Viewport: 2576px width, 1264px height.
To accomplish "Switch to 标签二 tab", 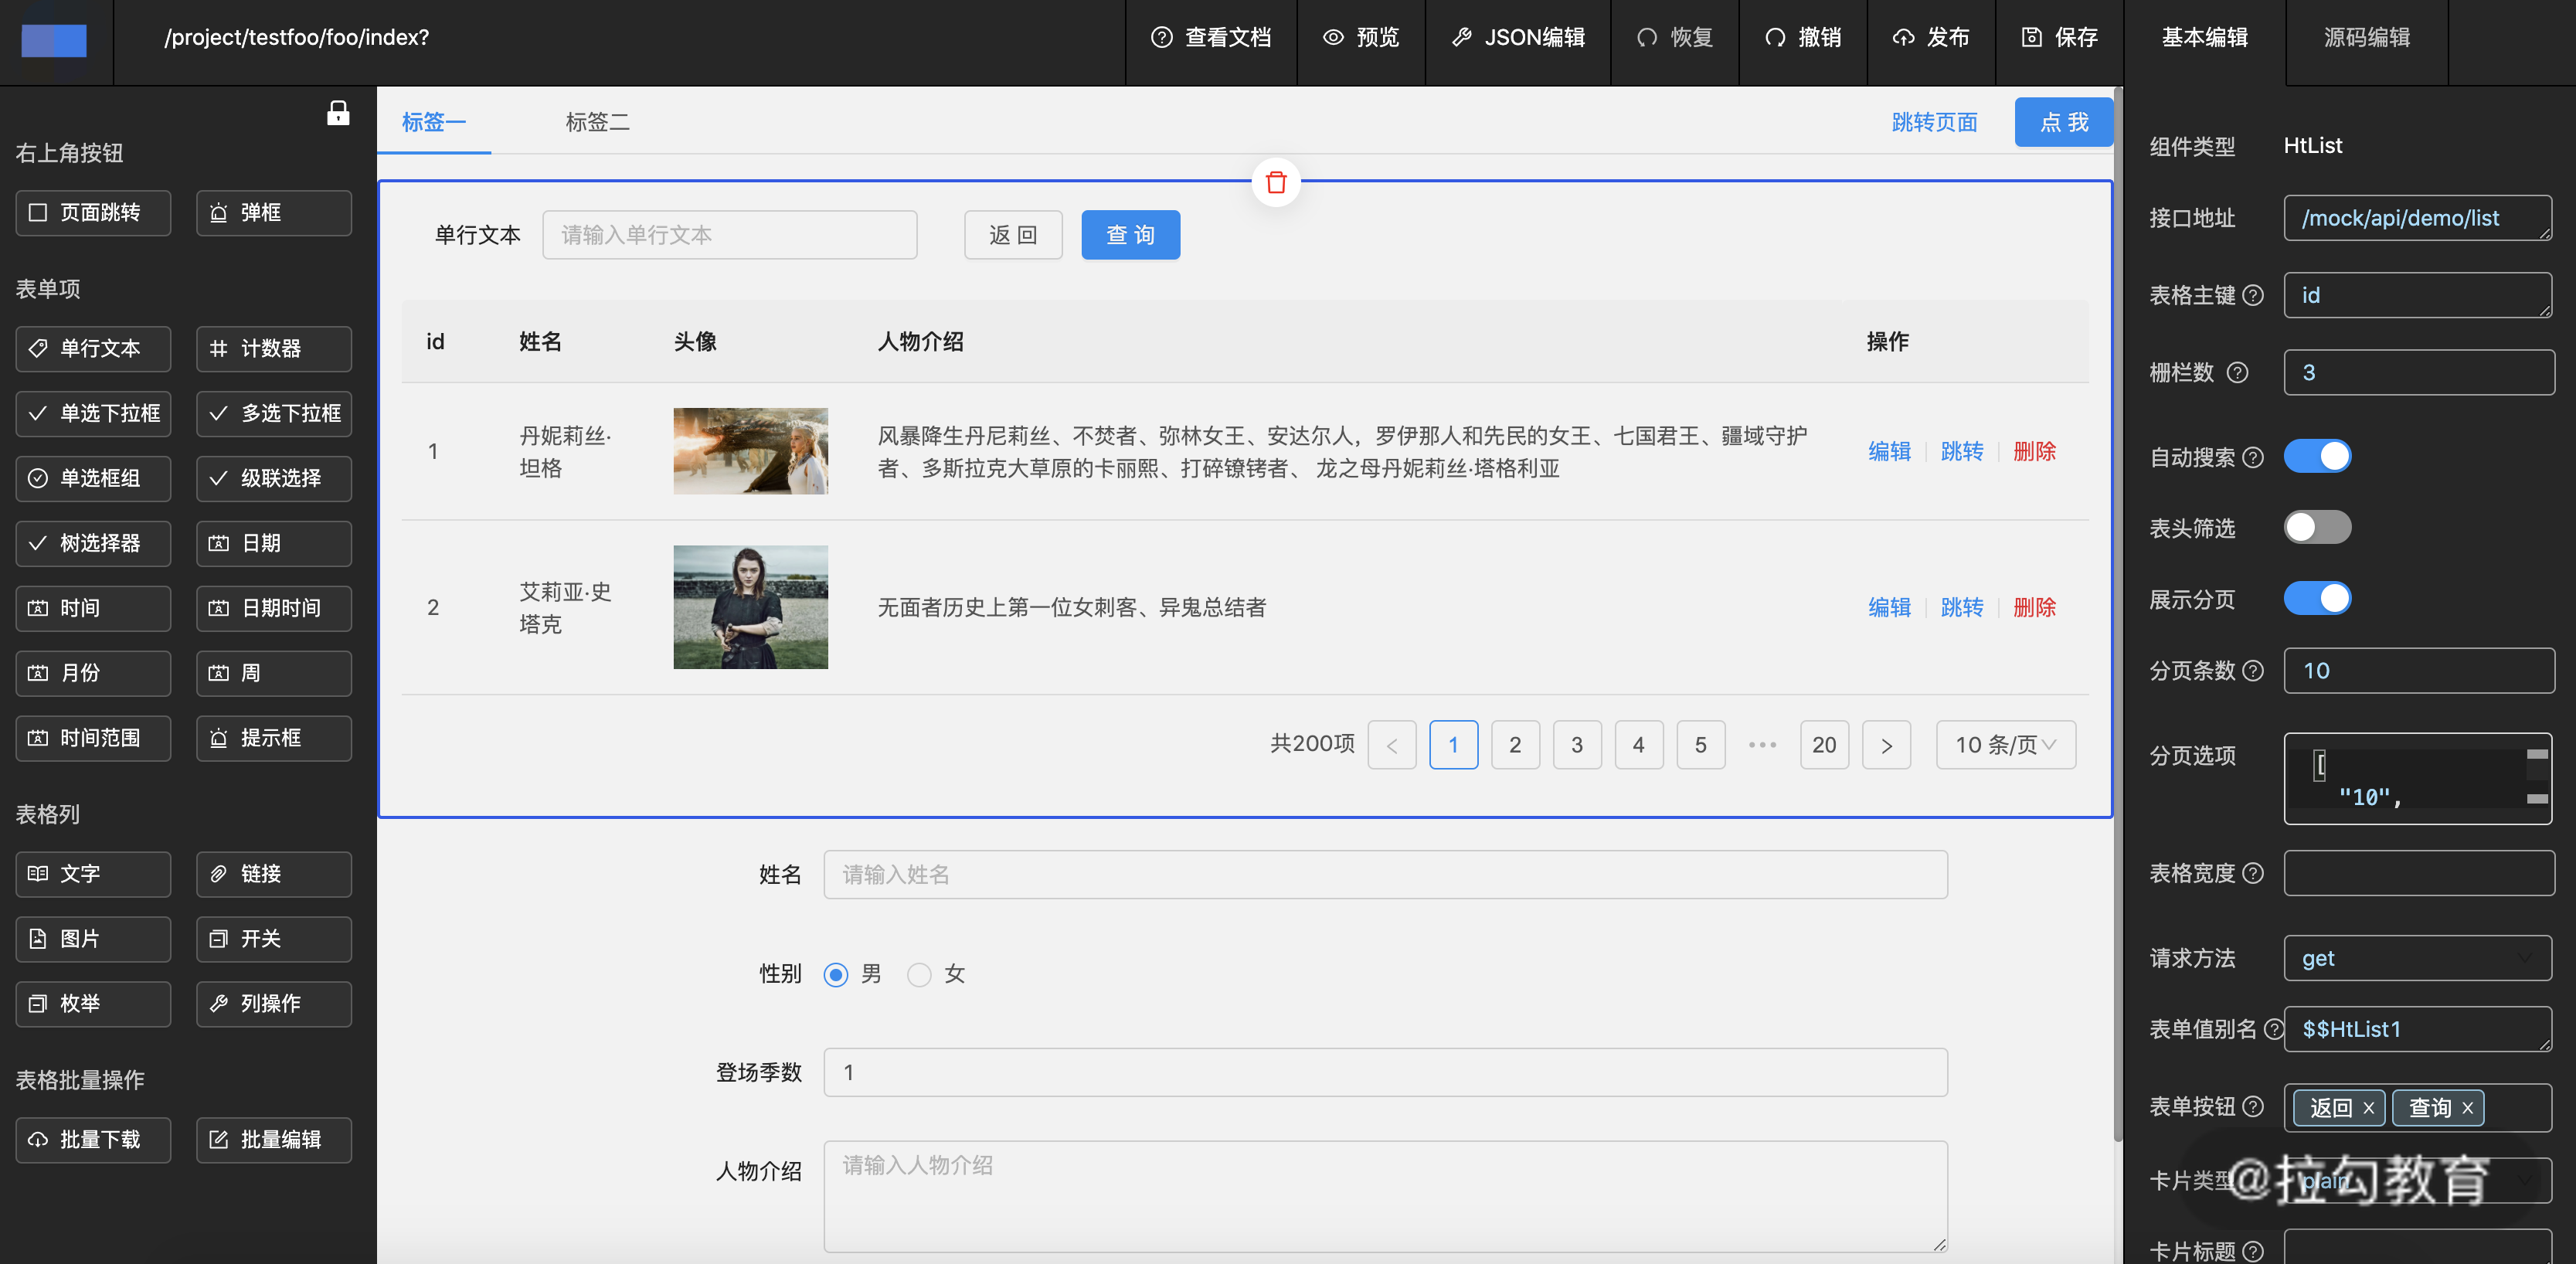I will pyautogui.click(x=597, y=122).
